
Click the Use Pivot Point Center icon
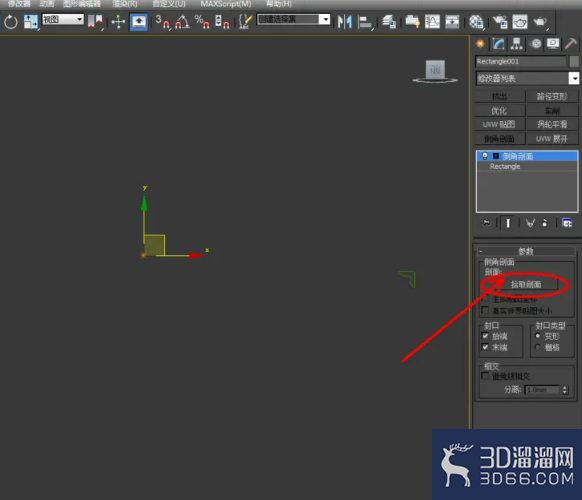pos(95,22)
